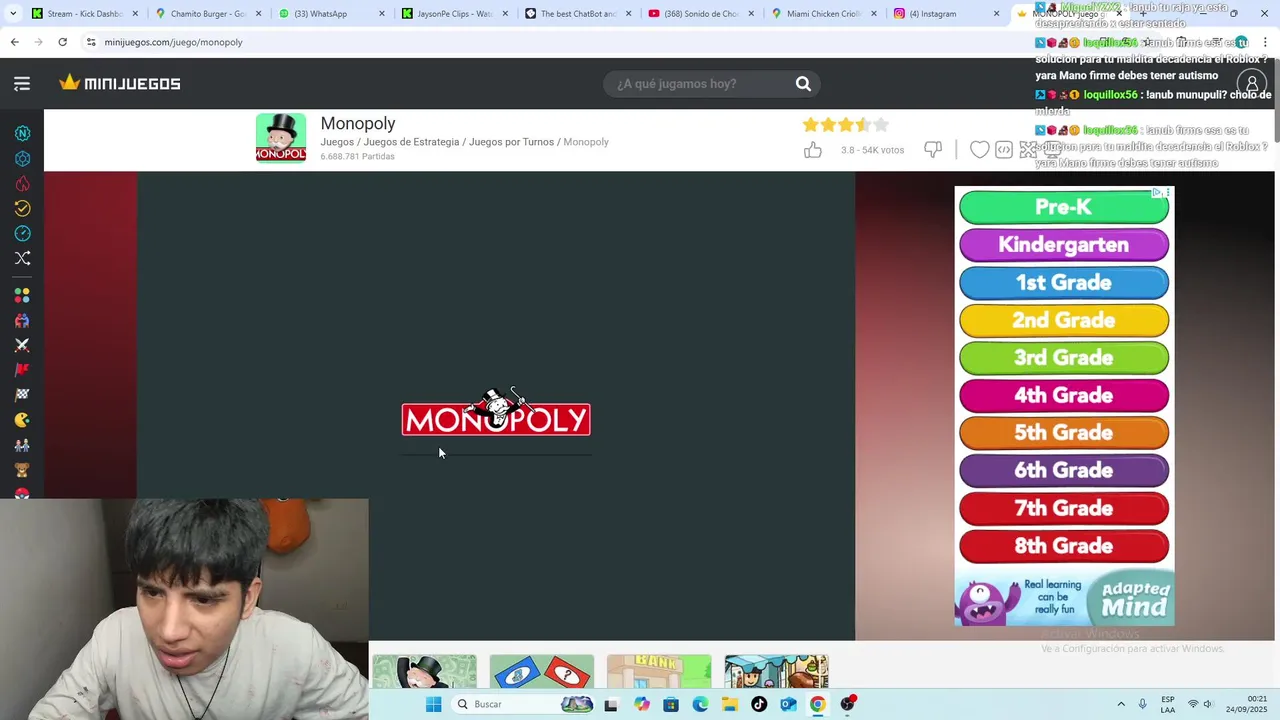The image size is (1280, 720).
Task: Switch to the WhatsApp tab
Action: click(x=332, y=14)
